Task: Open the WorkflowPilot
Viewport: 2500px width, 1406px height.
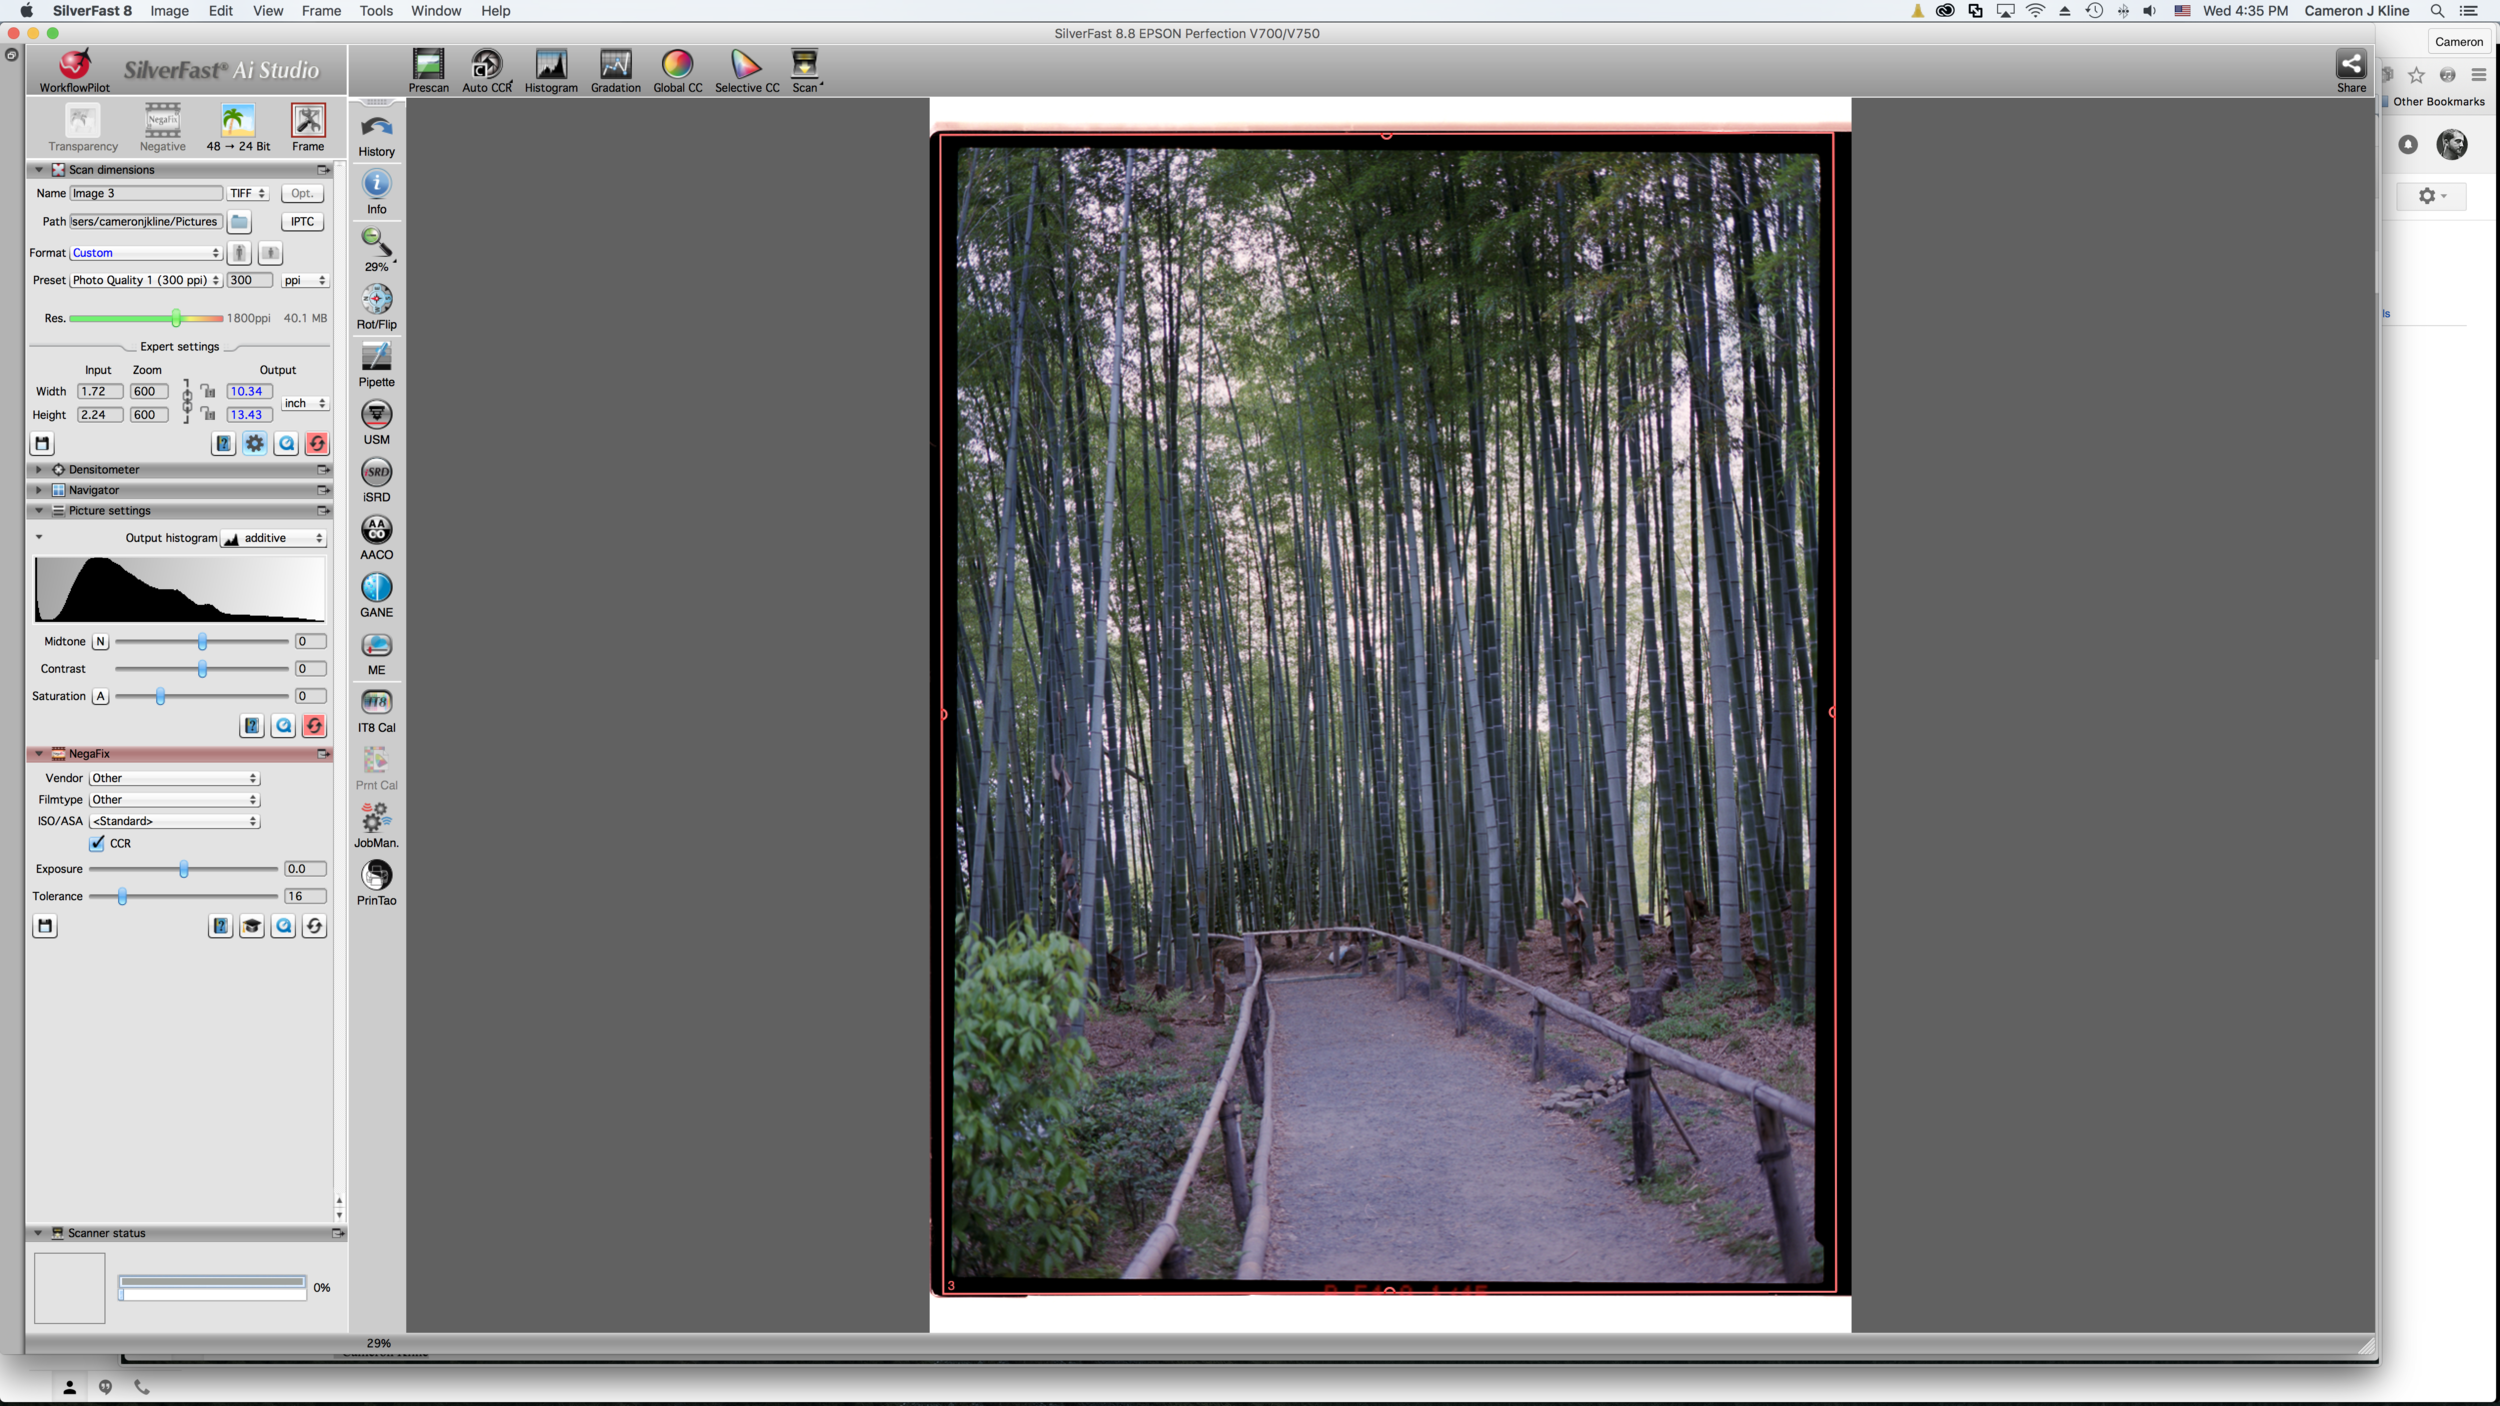Action: (x=75, y=70)
